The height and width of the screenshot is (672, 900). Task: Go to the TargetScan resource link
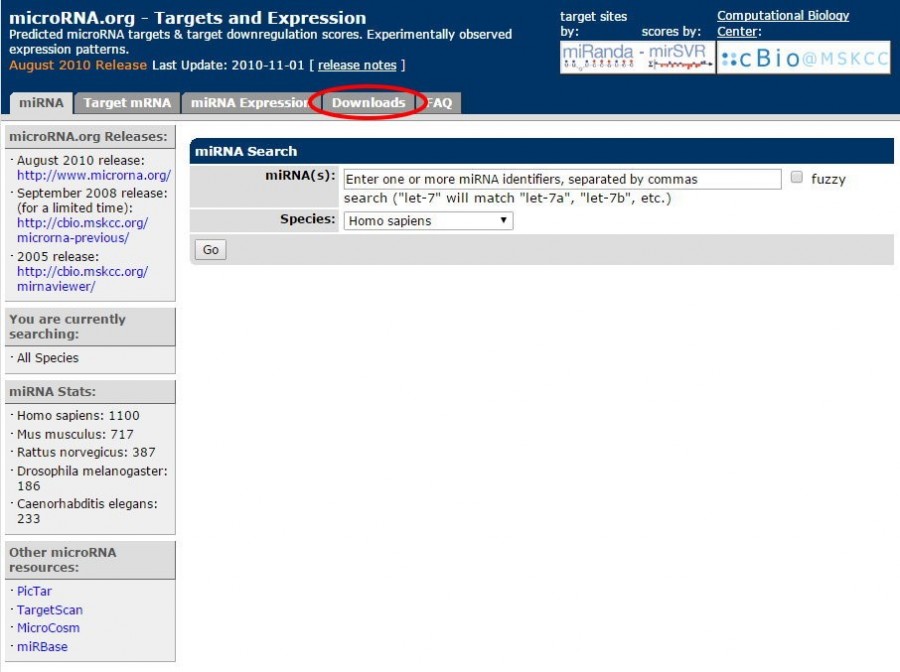[x=49, y=610]
